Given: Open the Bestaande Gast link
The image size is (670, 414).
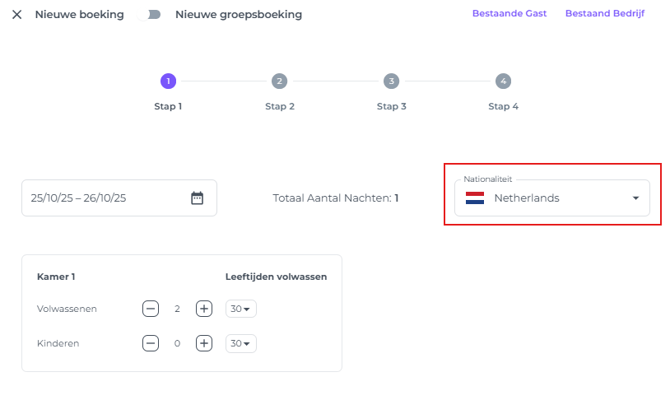Looking at the screenshot, I should 509,14.
